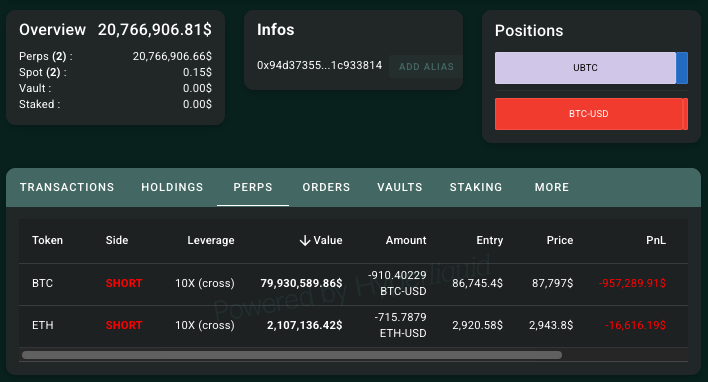Image resolution: width=708 pixels, height=382 pixels.
Task: Click the Perps value 20,766,906.66$
Action: (172, 56)
